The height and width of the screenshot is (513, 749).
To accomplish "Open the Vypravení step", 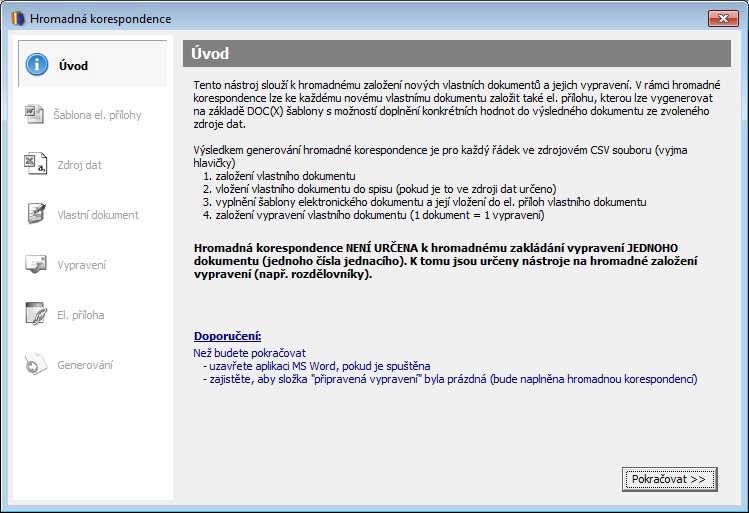I will click(81, 265).
